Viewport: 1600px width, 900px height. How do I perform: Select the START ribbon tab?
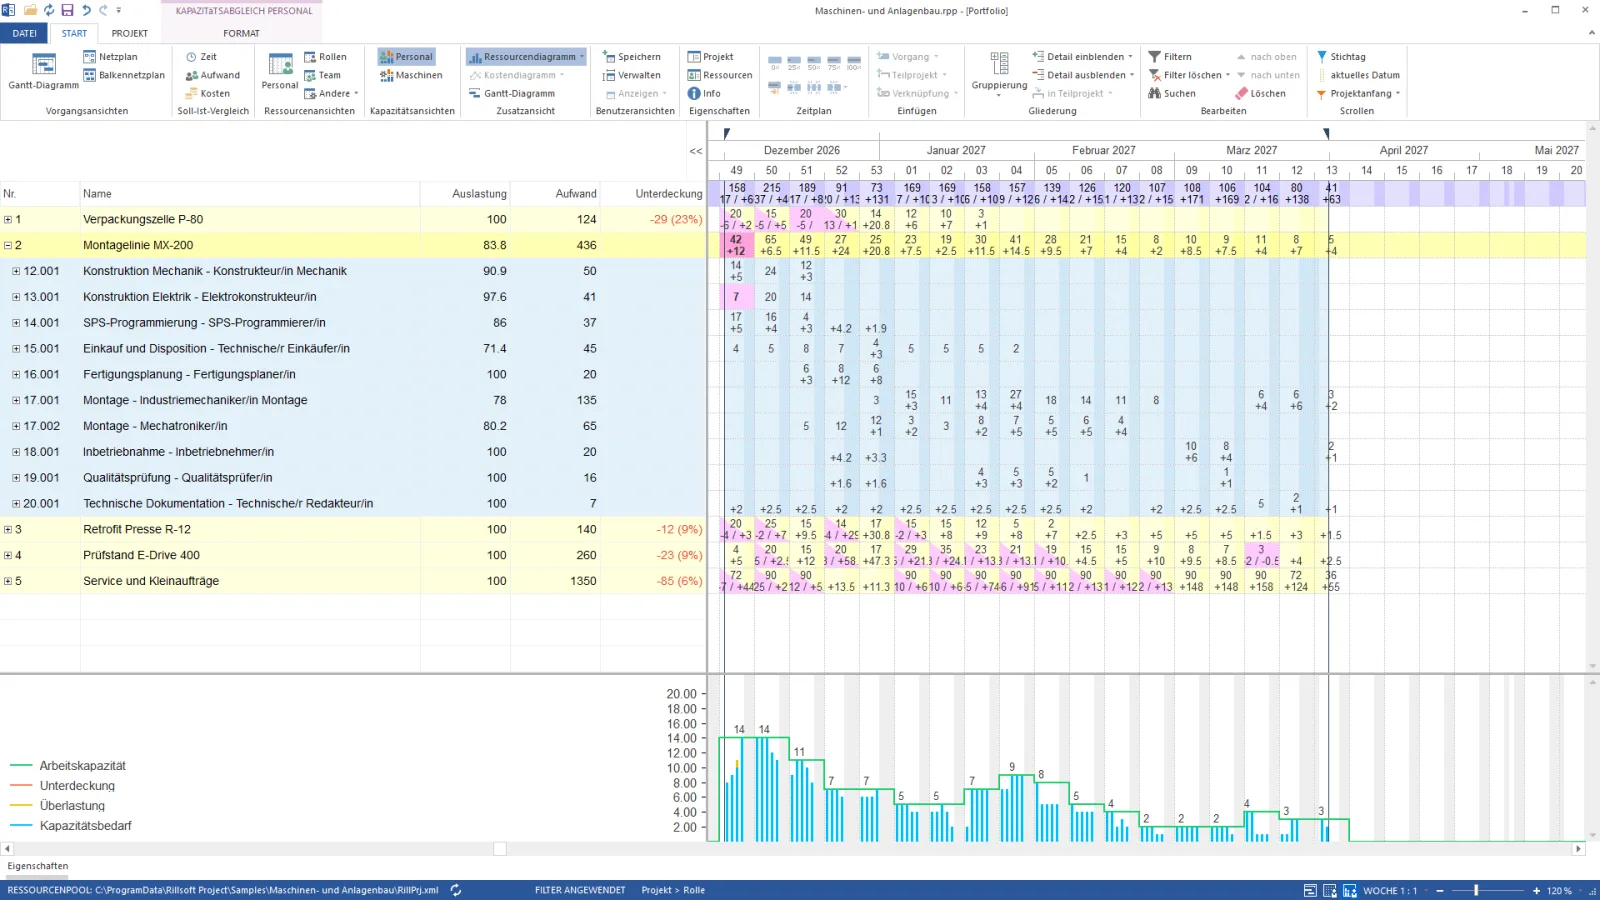point(74,33)
